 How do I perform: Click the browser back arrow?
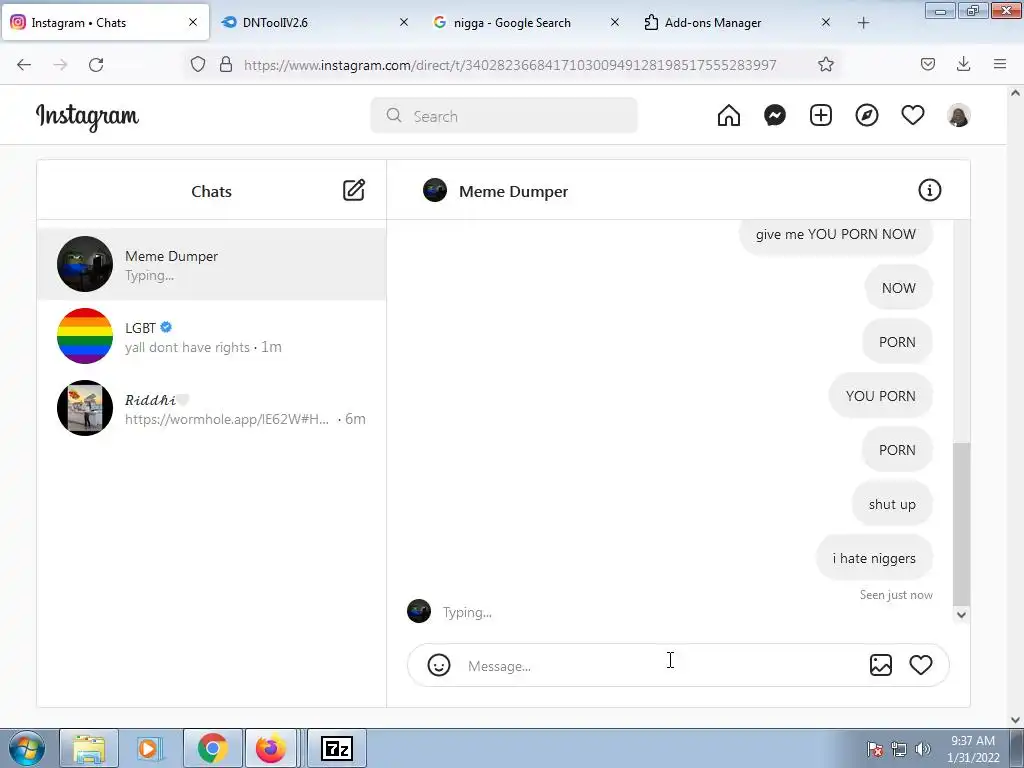pyautogui.click(x=24, y=65)
